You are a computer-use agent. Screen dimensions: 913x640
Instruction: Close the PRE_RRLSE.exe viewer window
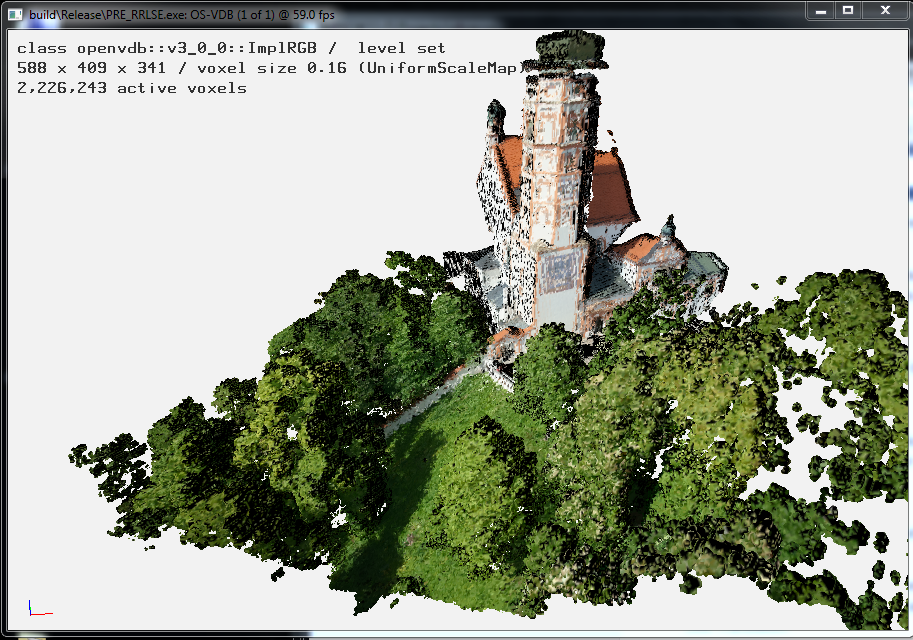885,10
